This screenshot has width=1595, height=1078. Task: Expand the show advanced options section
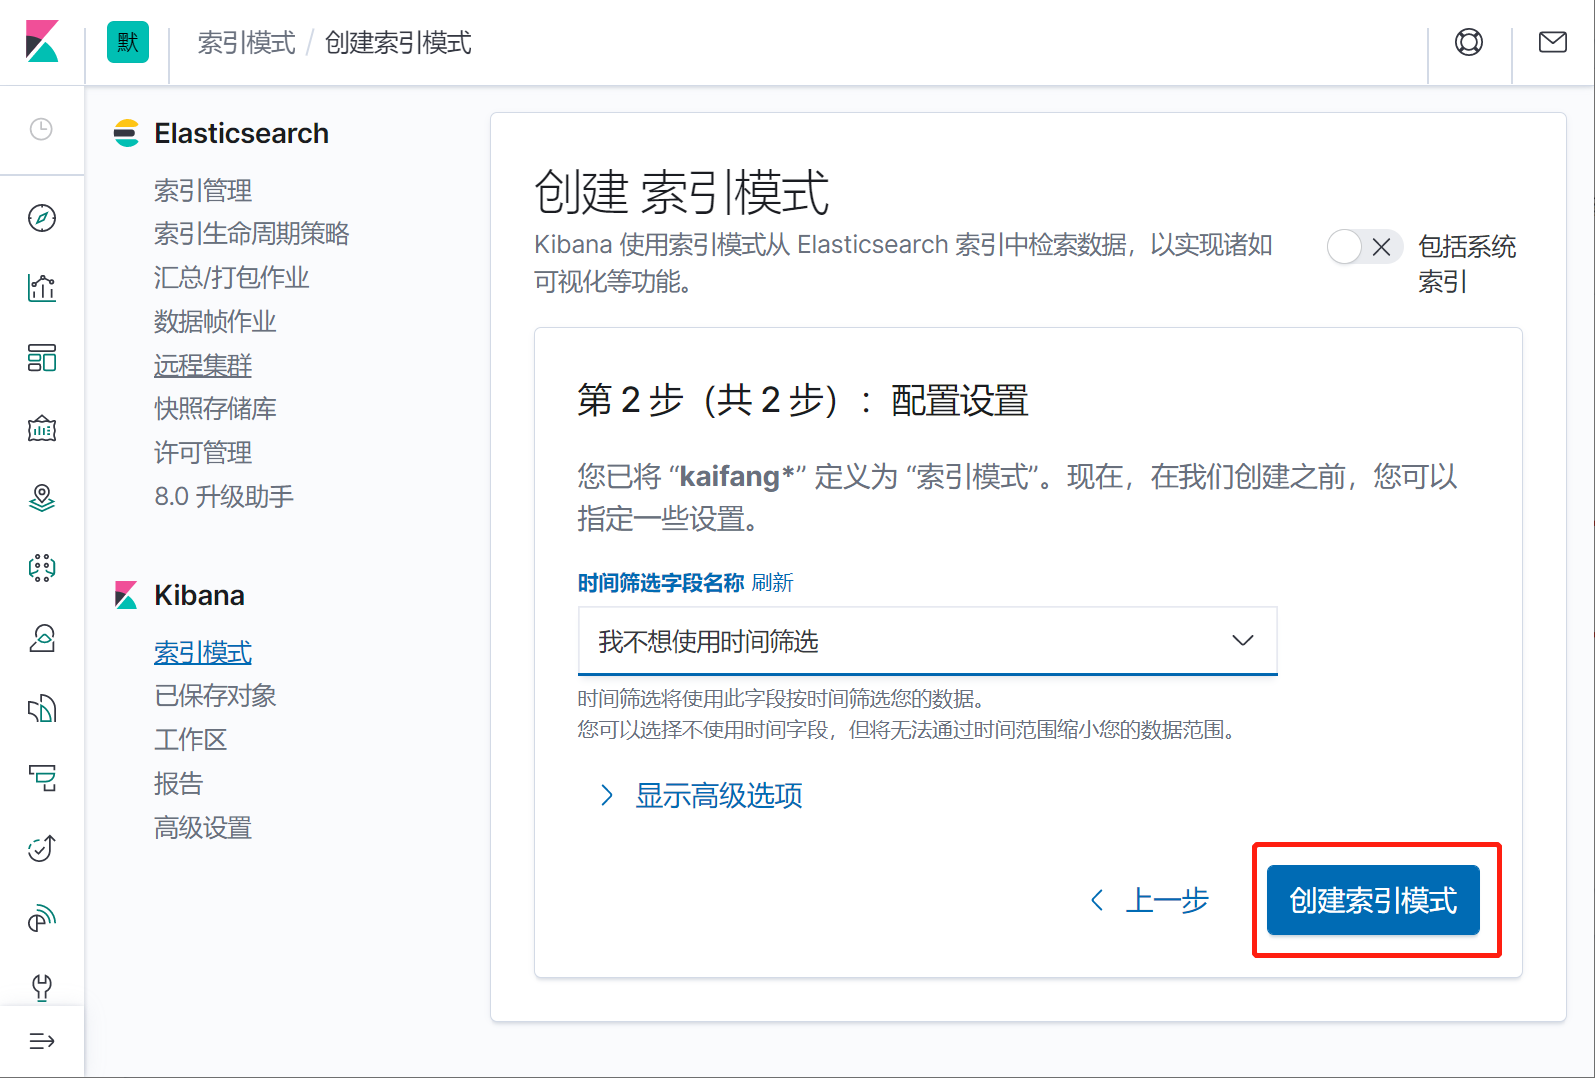[718, 796]
